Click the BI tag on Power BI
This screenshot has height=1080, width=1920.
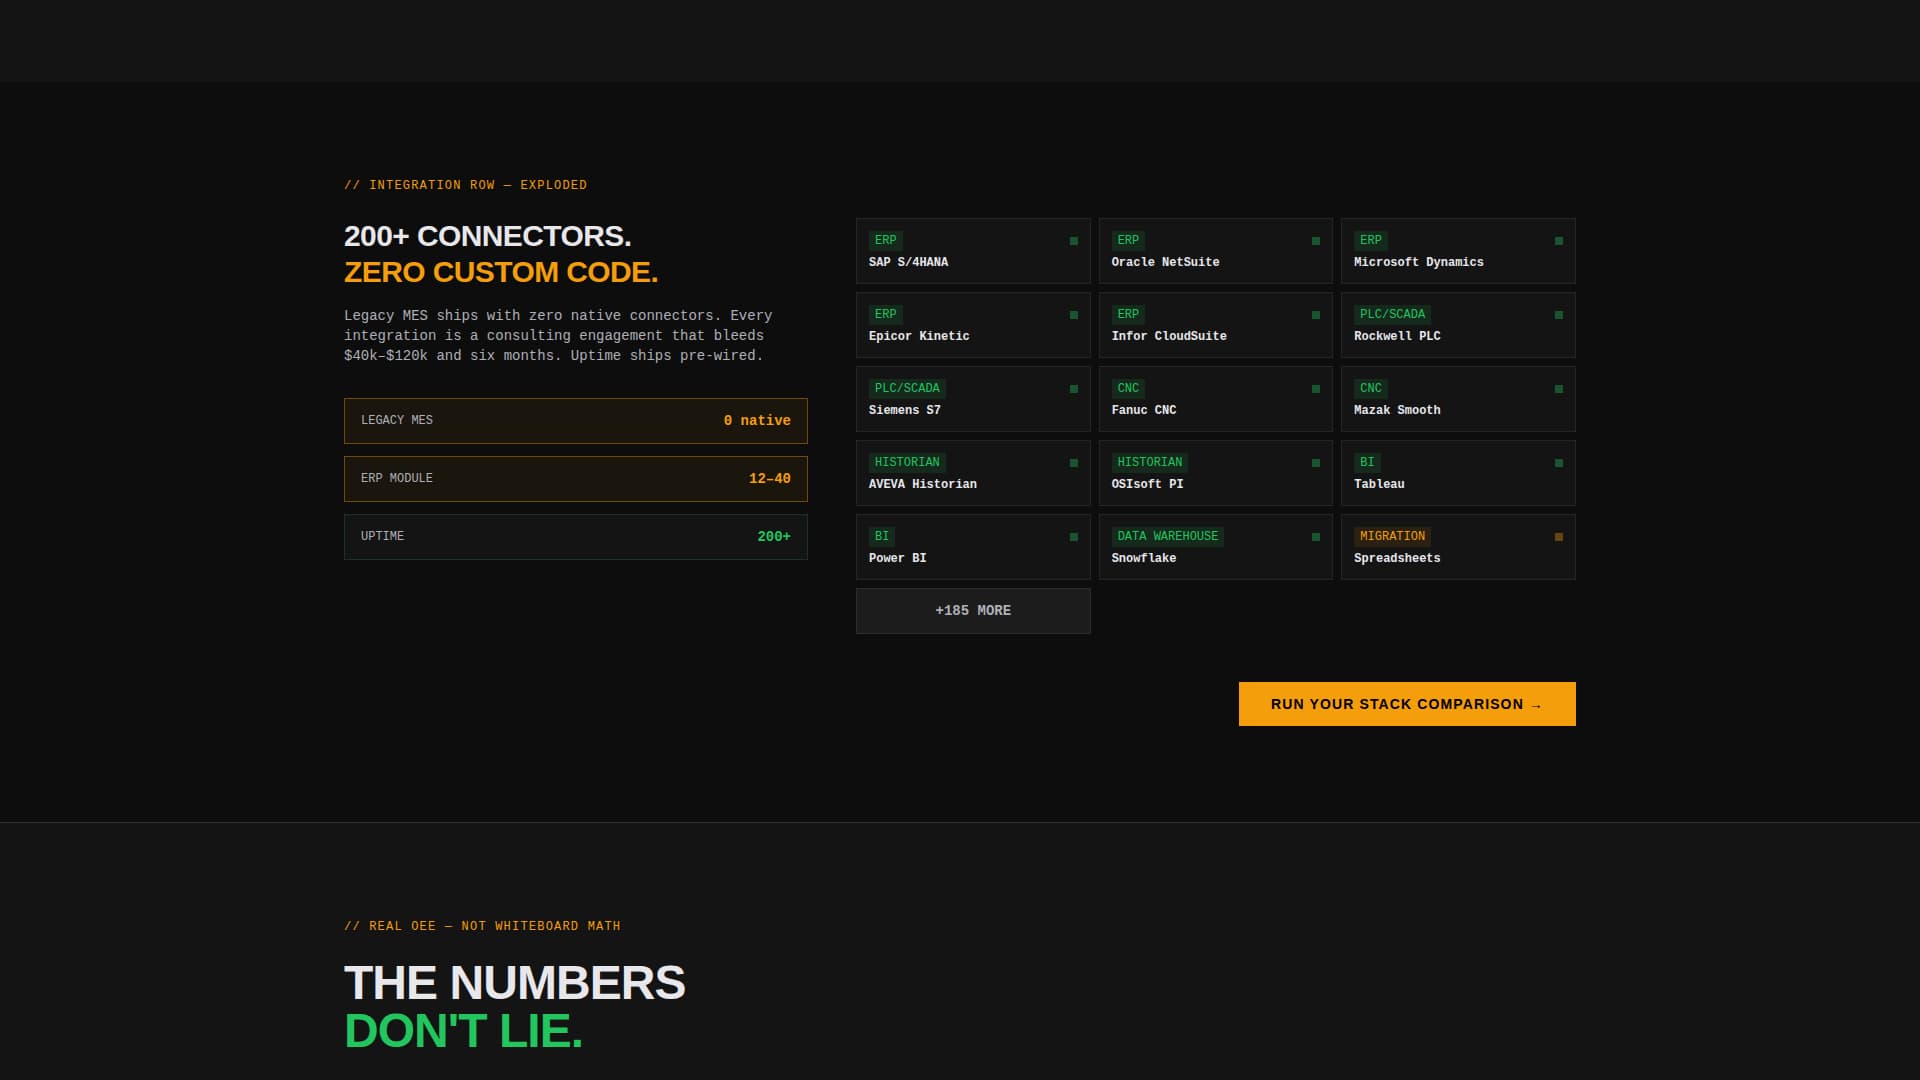click(882, 536)
